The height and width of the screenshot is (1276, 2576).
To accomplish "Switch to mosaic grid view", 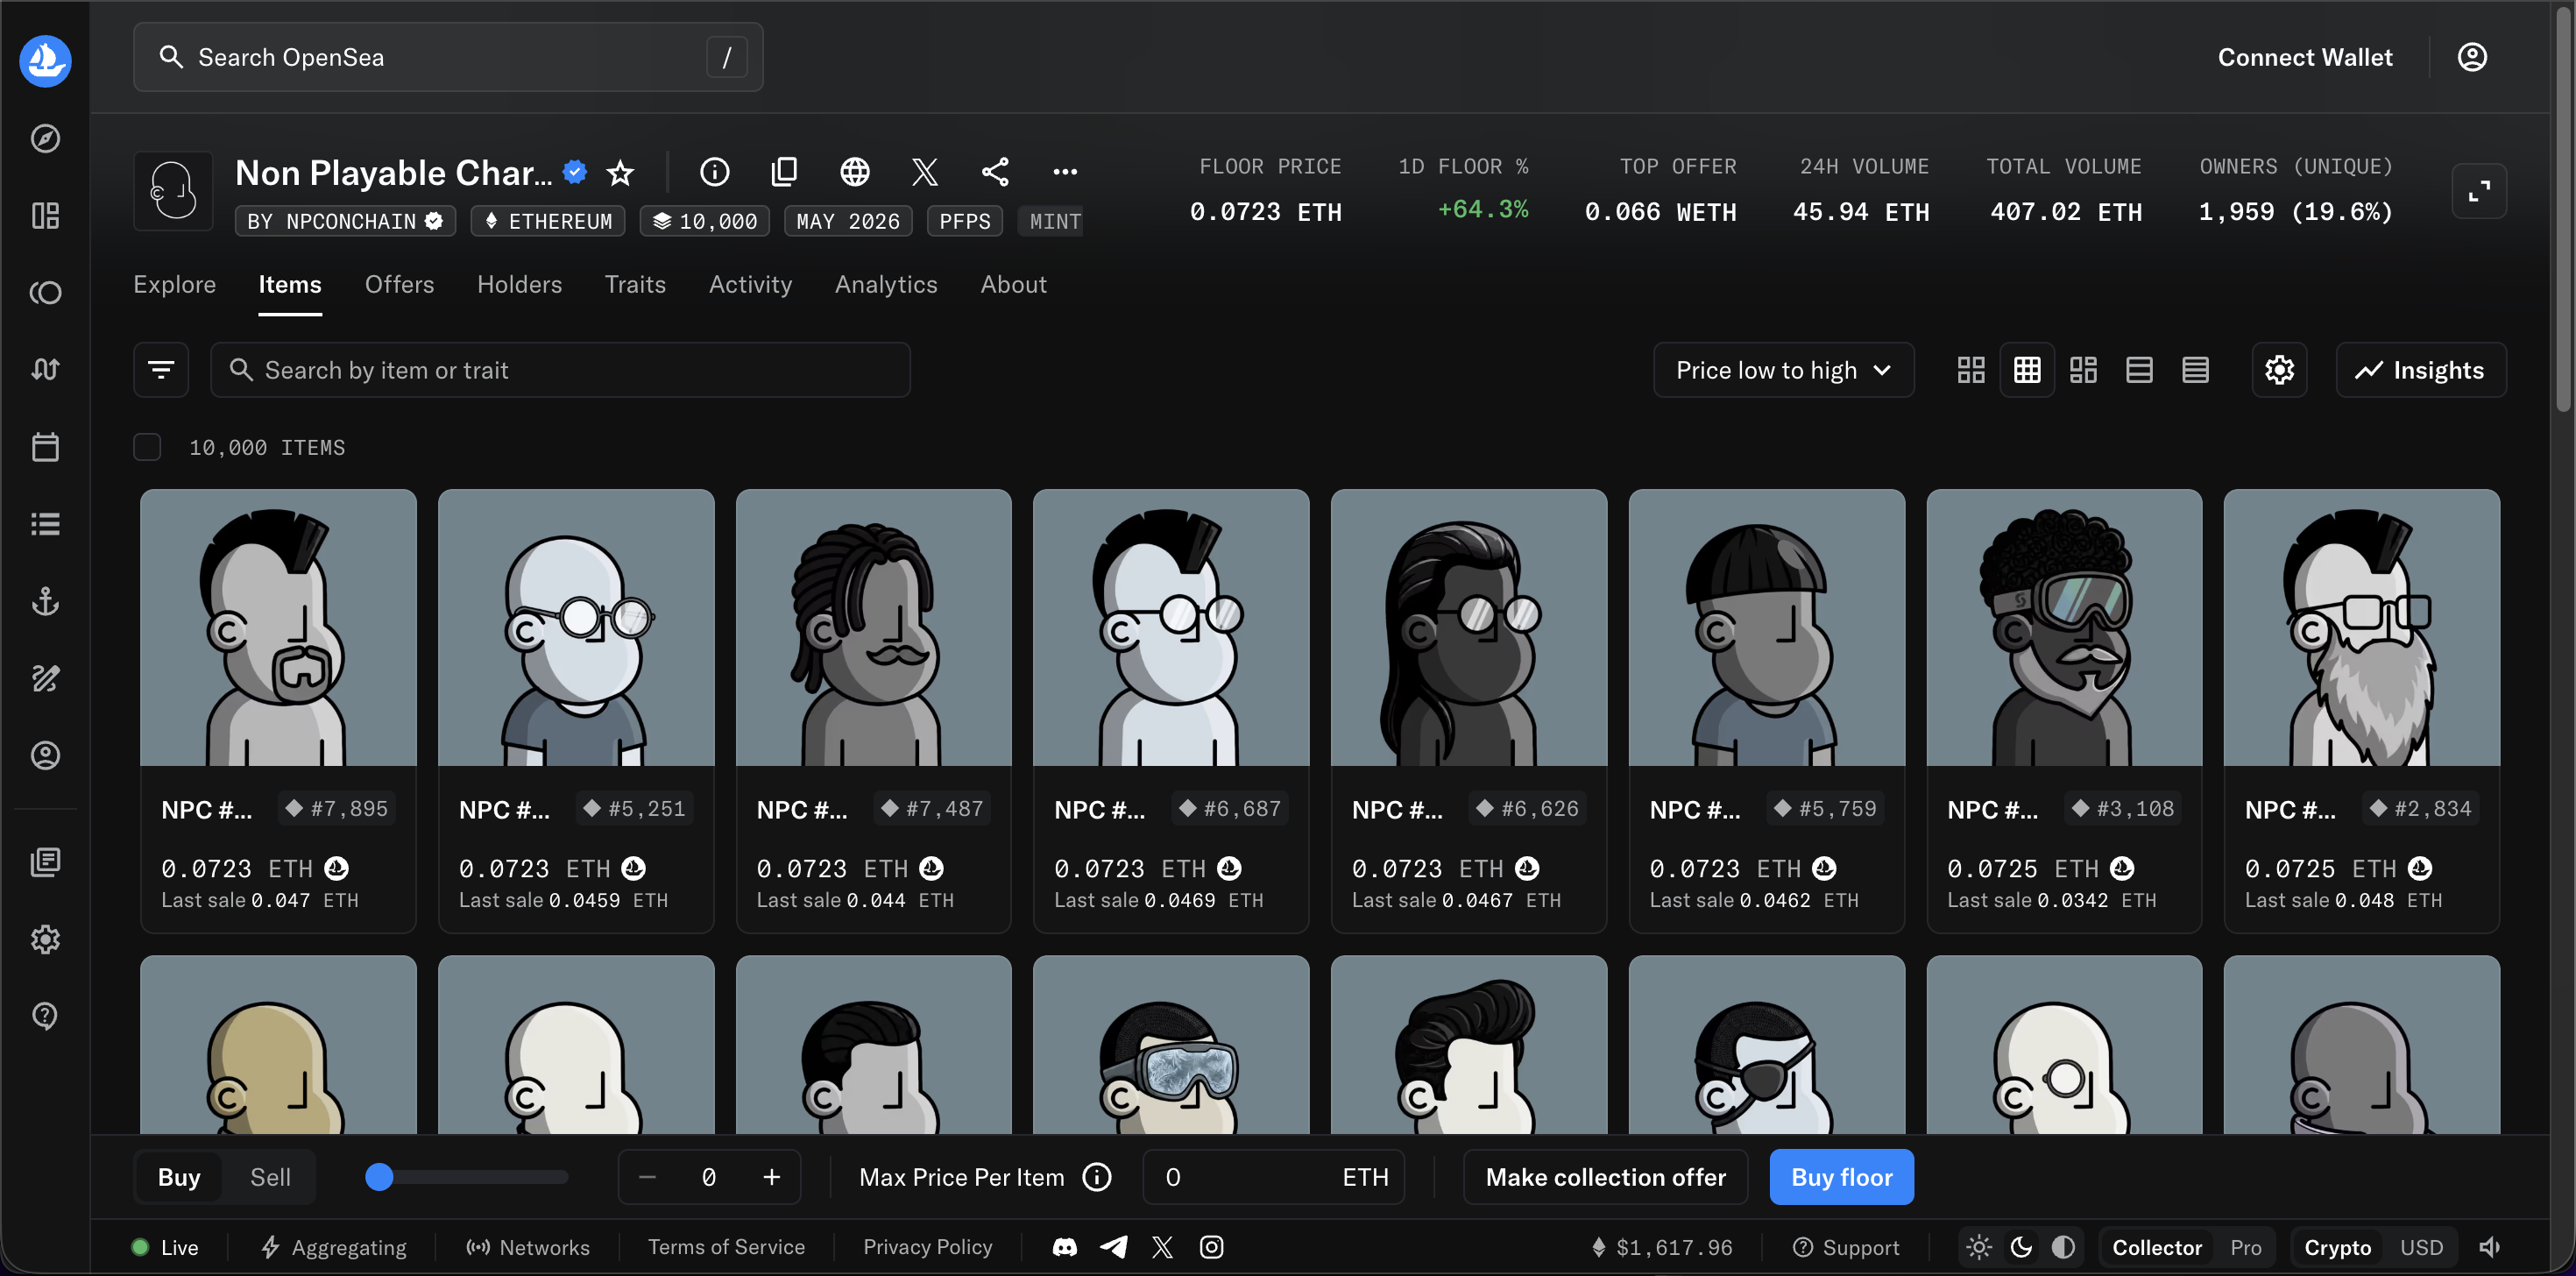I will tap(2083, 370).
